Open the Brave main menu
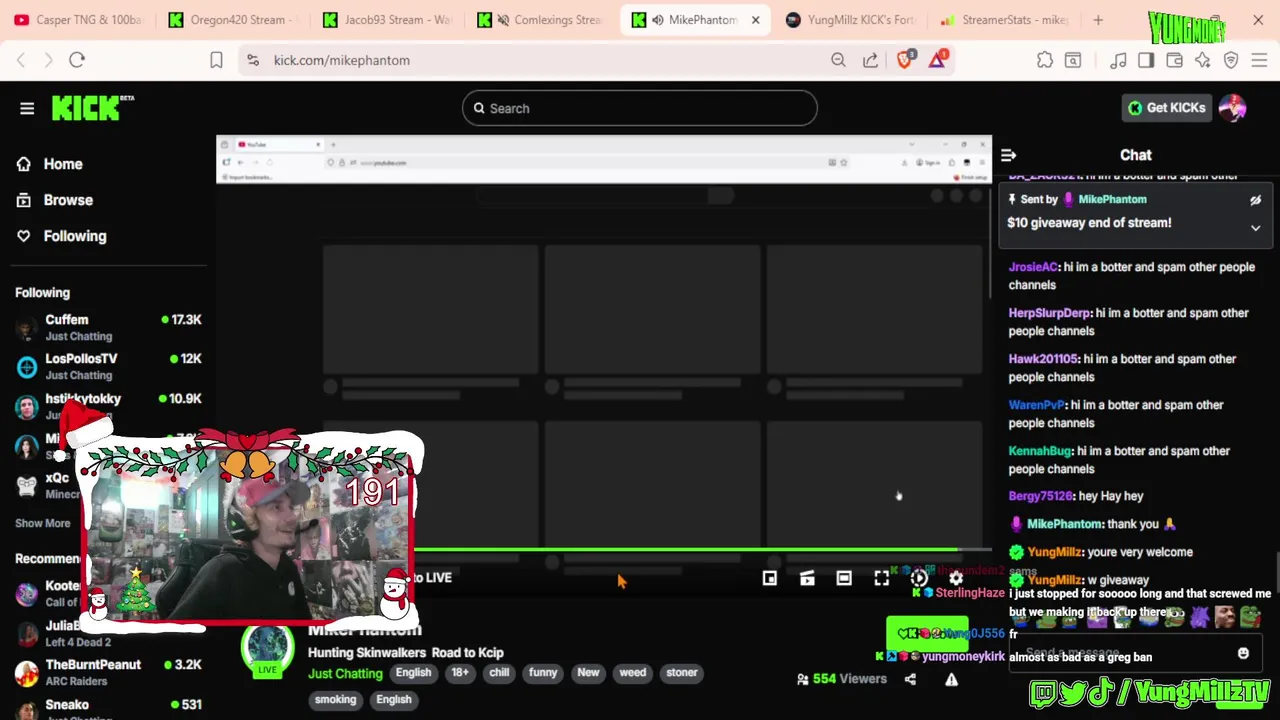 point(1259,60)
